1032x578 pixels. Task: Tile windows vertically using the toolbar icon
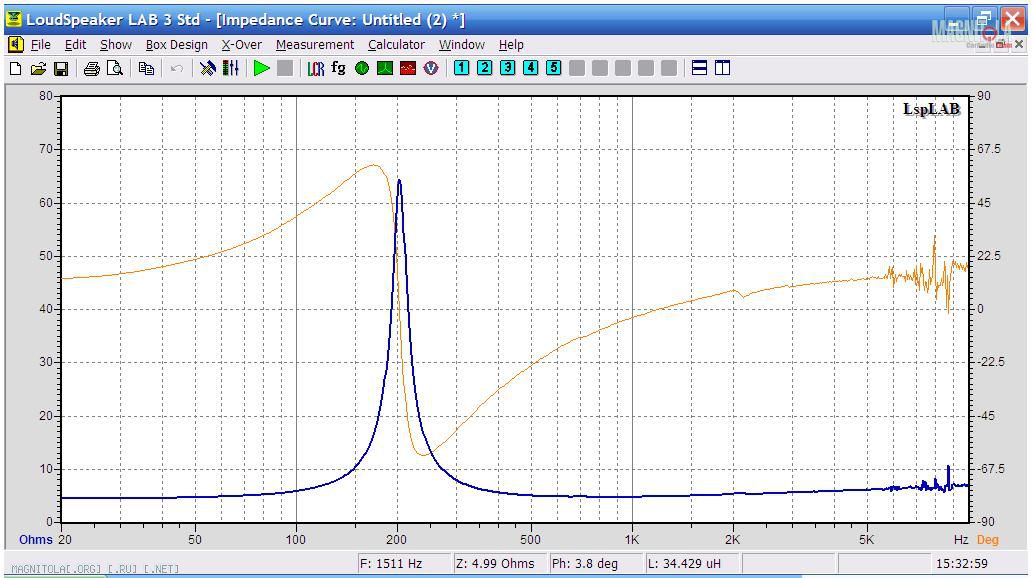tap(723, 68)
